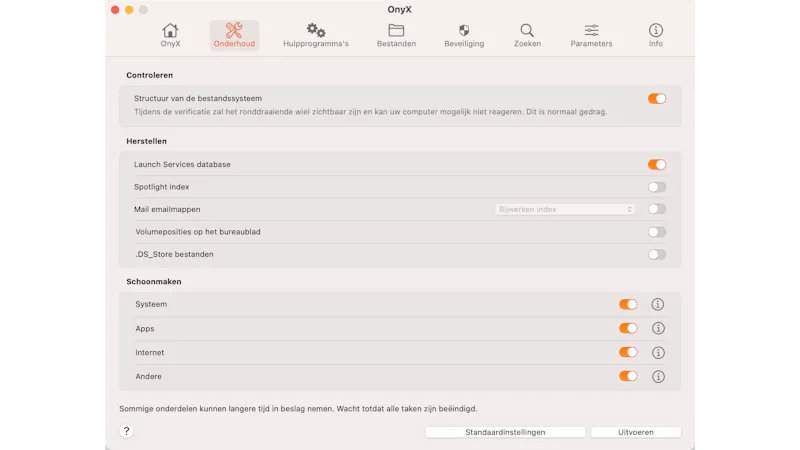Viewport: 800px width, 450px height.
Task: Turn off the Apps cleaning toggle
Action: tap(628, 328)
